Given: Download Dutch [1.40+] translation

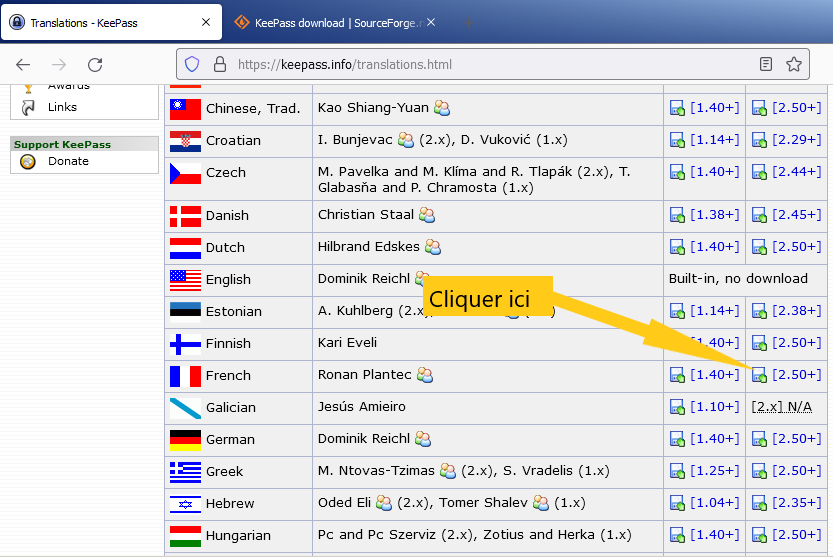Looking at the screenshot, I should tap(715, 247).
